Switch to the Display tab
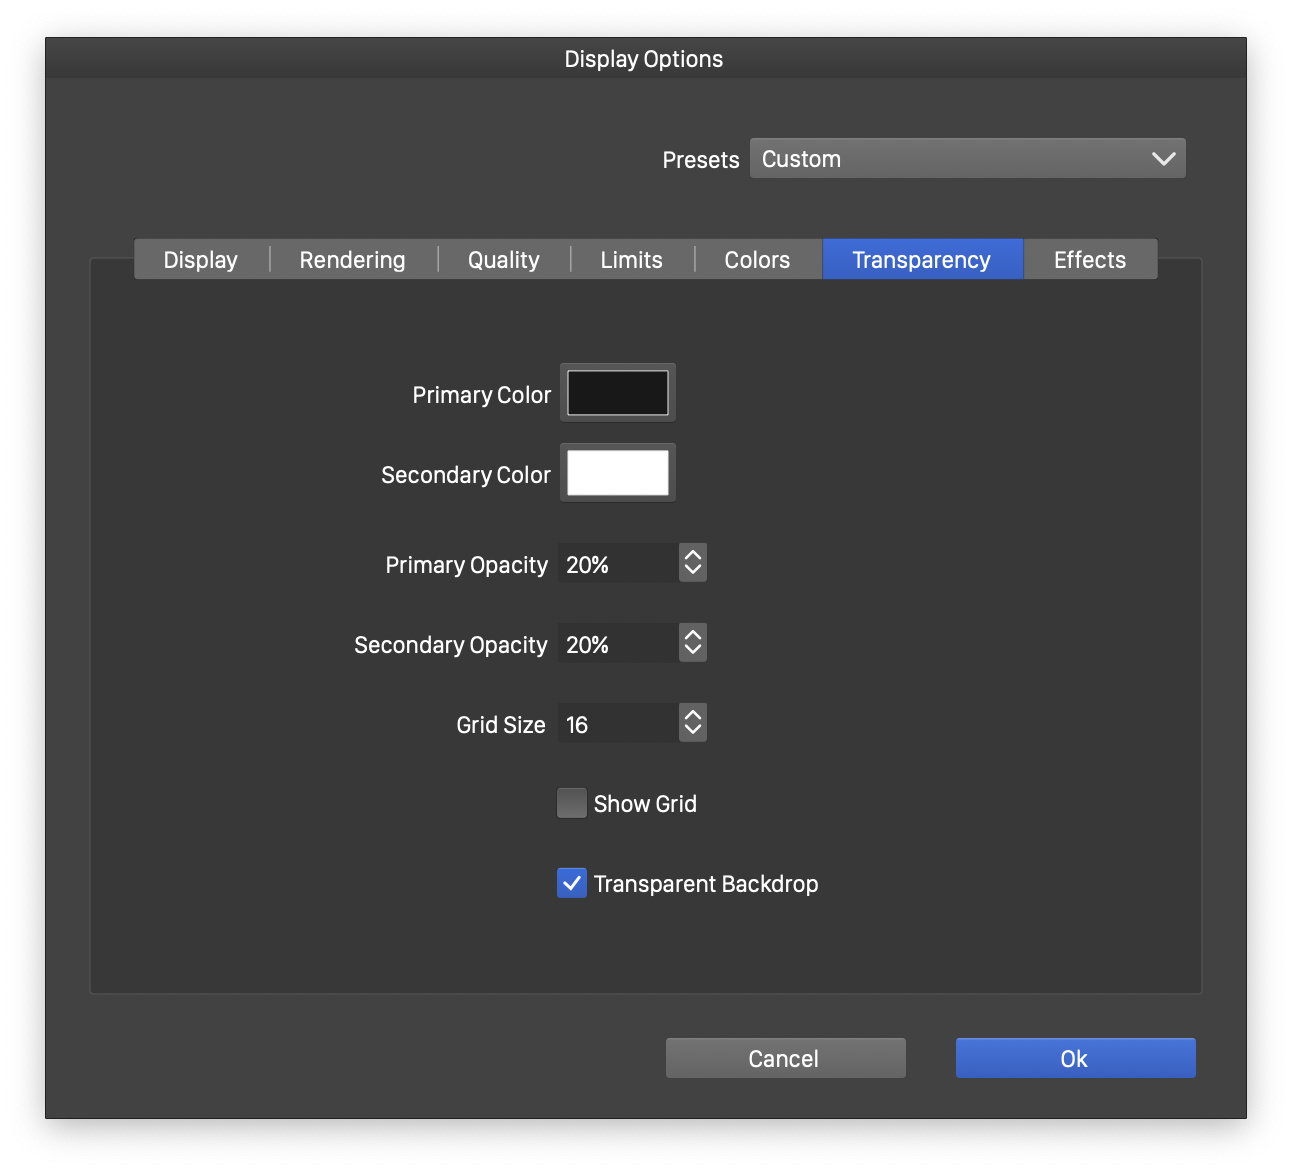The height and width of the screenshot is (1172, 1292). [x=201, y=260]
